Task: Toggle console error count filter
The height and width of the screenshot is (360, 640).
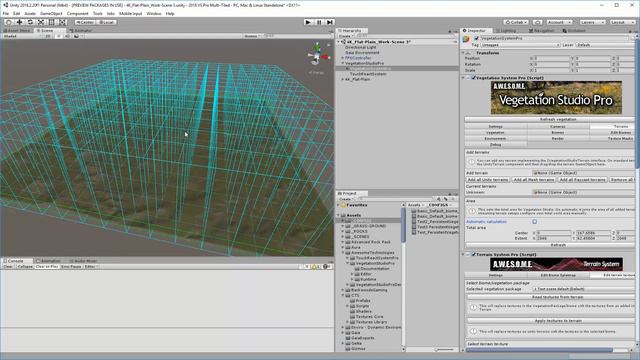Action: pos(327,267)
